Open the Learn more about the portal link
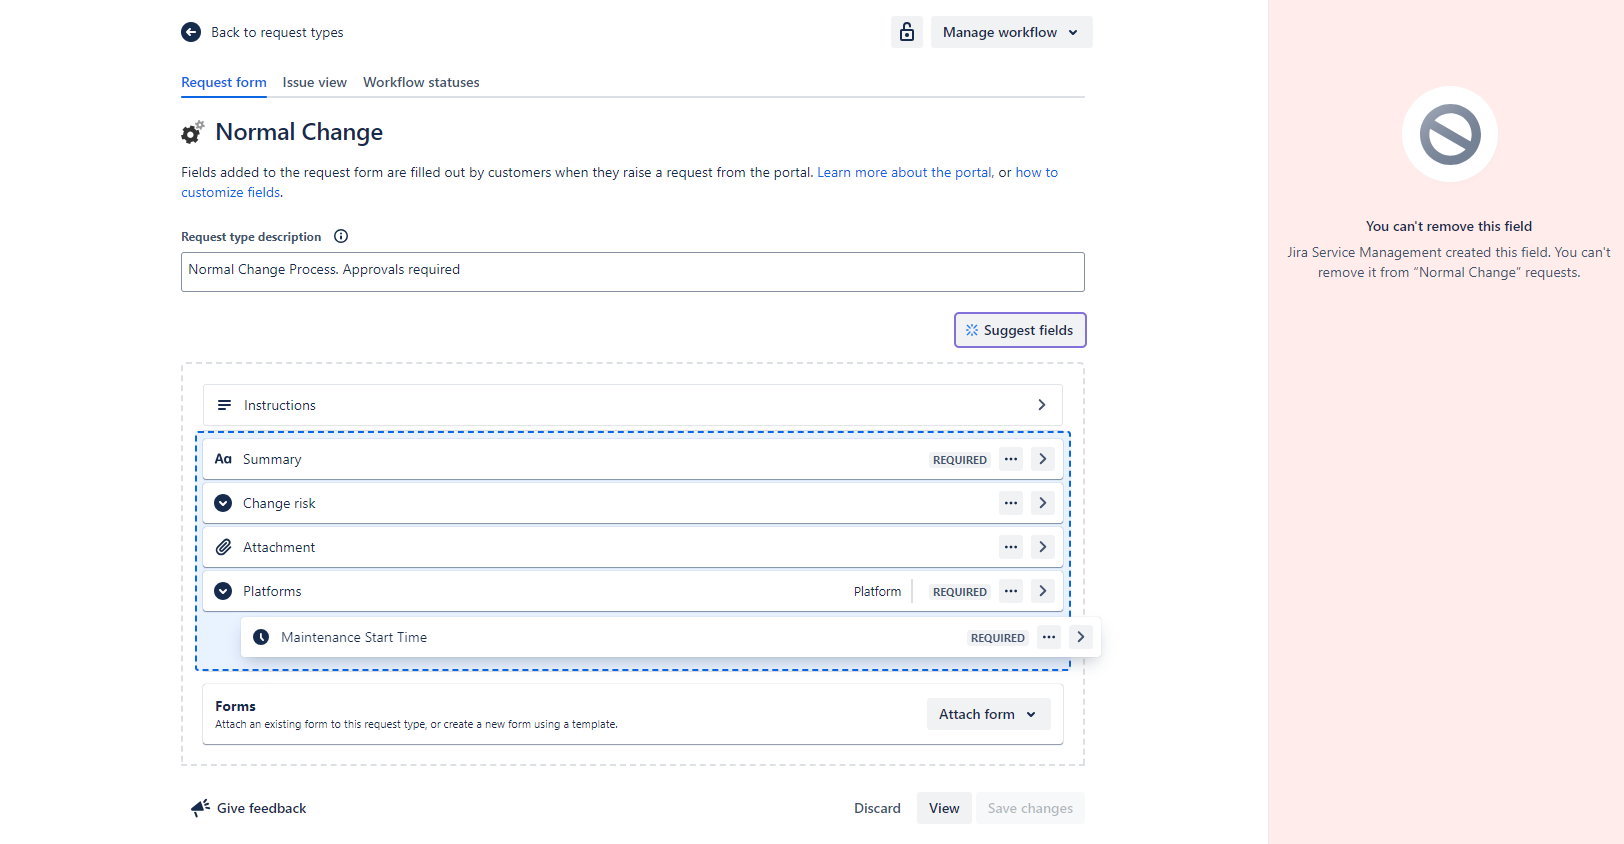This screenshot has height=844, width=1624. (x=905, y=172)
